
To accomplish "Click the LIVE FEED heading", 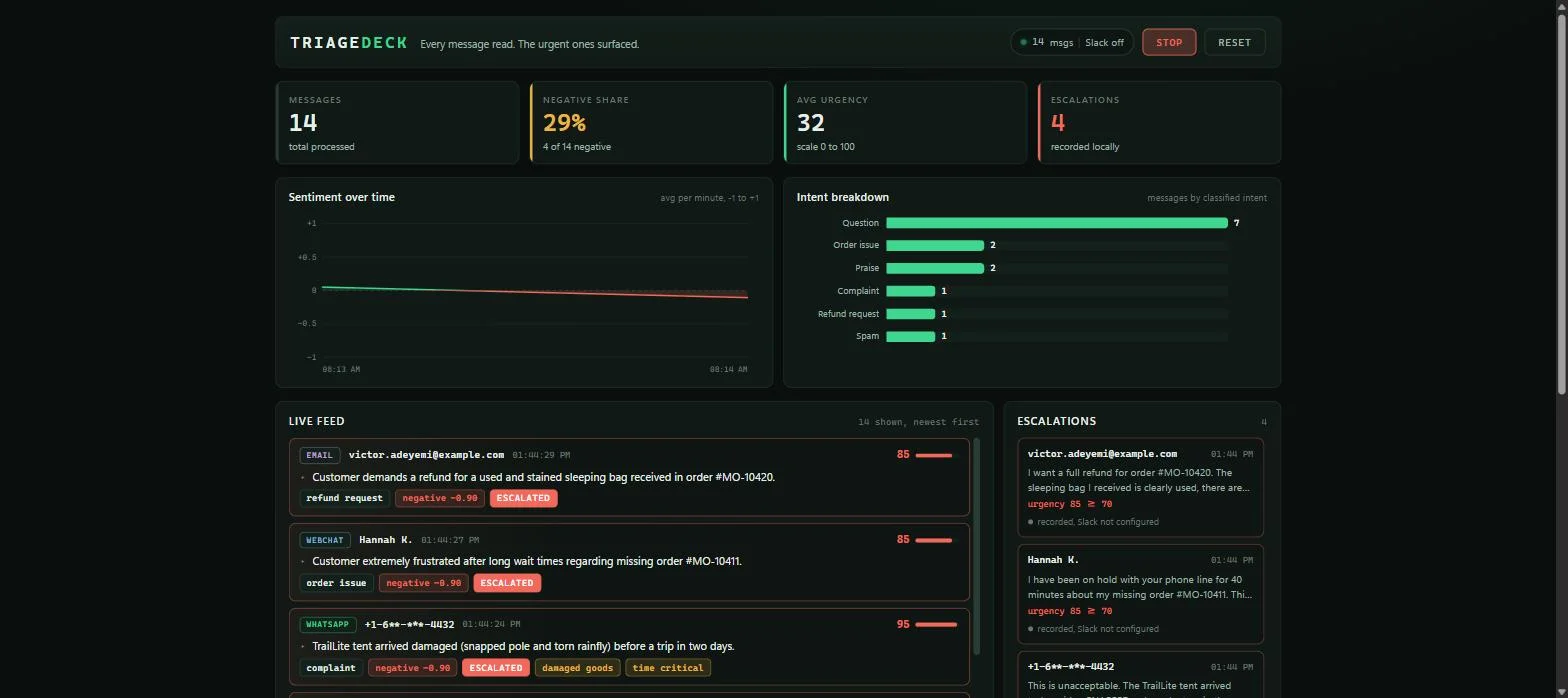I will 316,421.
